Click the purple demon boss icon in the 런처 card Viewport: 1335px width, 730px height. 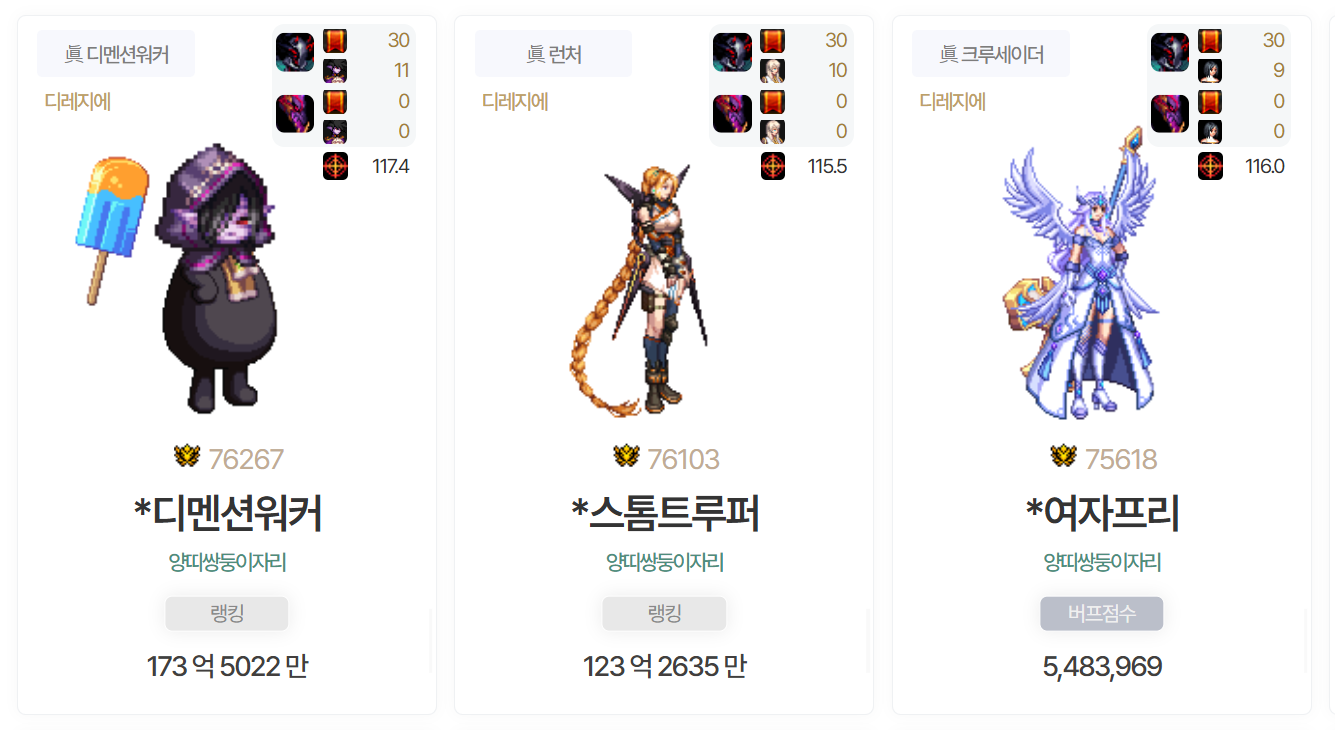click(732, 114)
